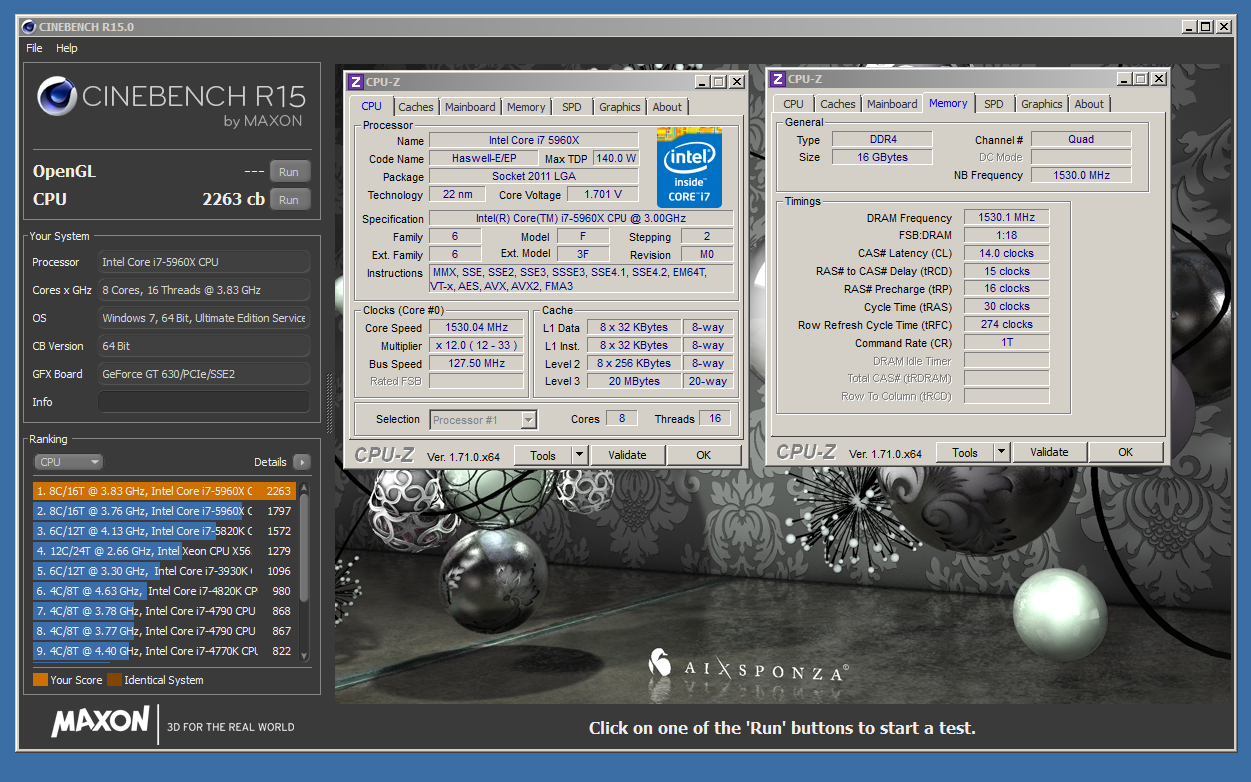This screenshot has height=782, width=1251.
Task: Click the Details arrow button in Ranking
Action: pos(301,462)
